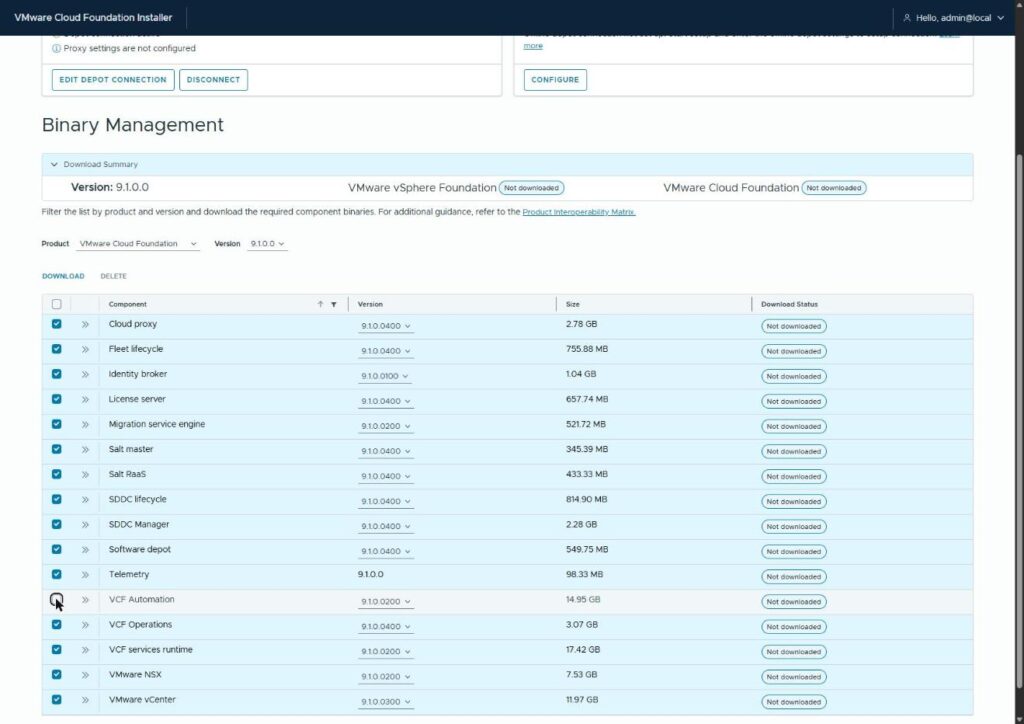Expand details for Salt master row

pyautogui.click(x=85, y=450)
